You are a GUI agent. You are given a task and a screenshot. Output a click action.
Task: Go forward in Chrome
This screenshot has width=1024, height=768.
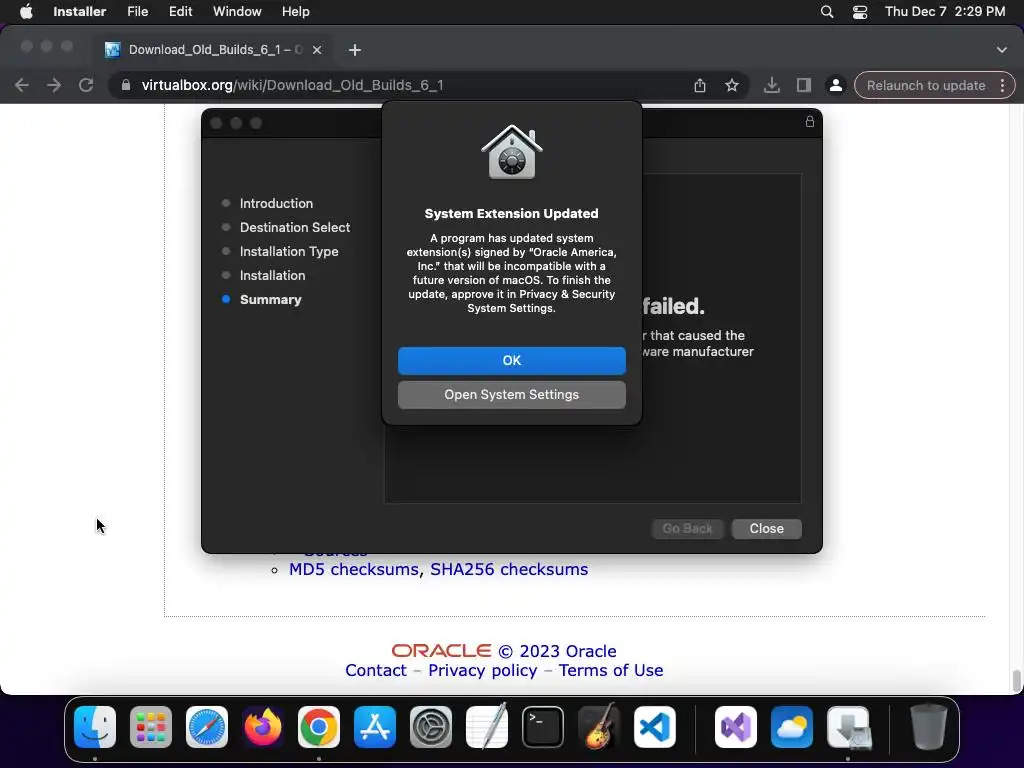coord(54,85)
